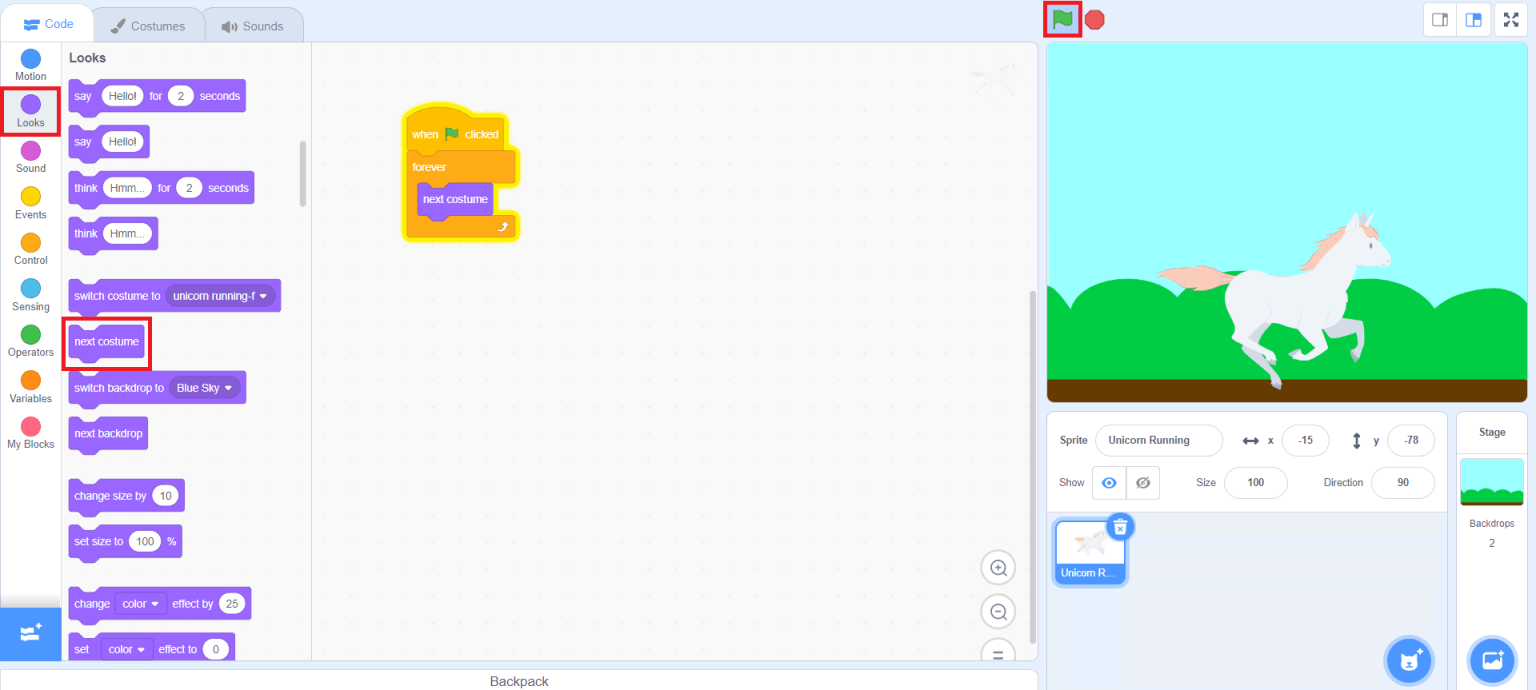
Task: Choose a new sprite with cat icon
Action: tap(1410, 660)
